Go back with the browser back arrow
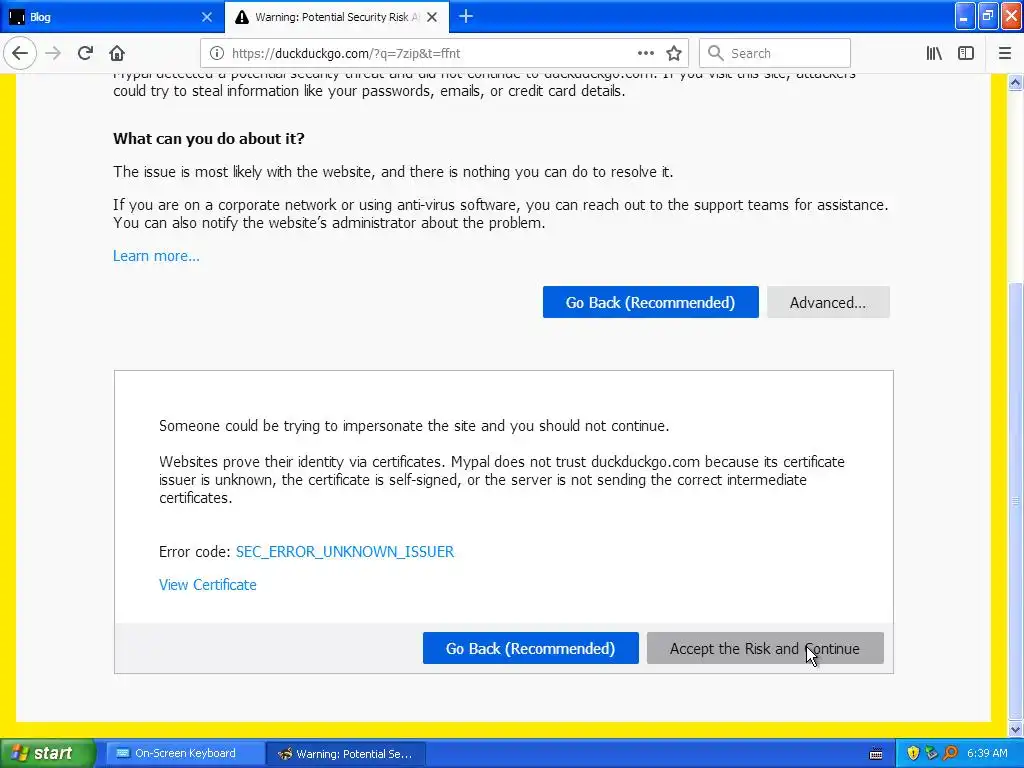This screenshot has width=1024, height=768. [x=20, y=53]
